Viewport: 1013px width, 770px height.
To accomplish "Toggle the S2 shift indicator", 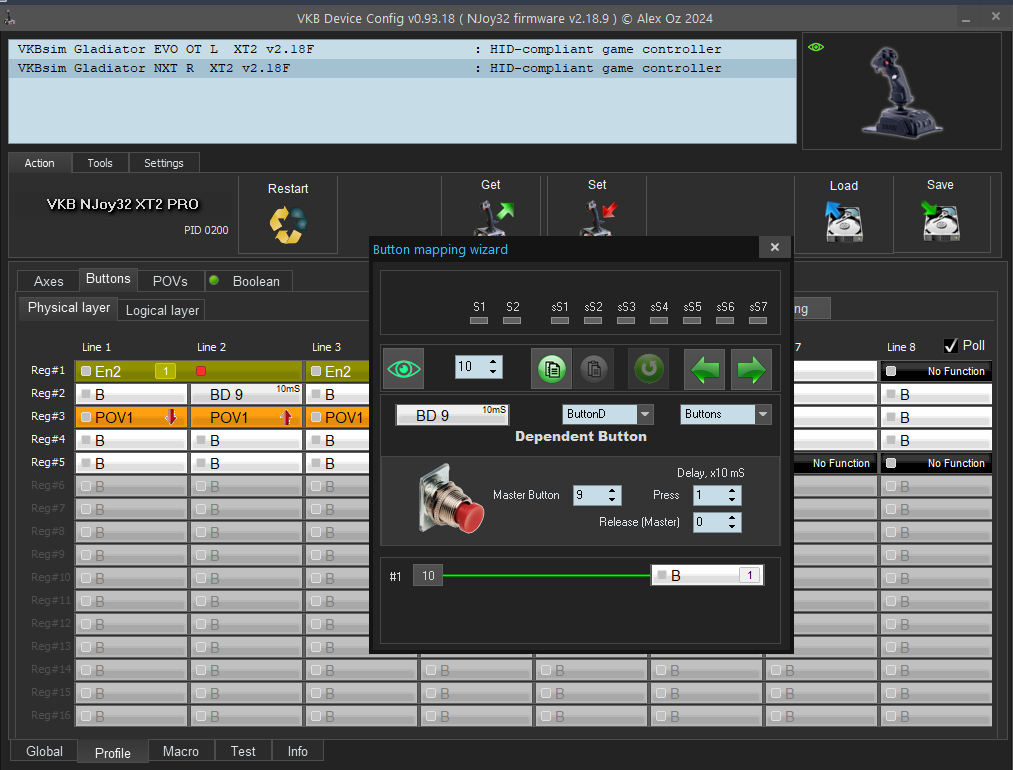I will [x=512, y=320].
